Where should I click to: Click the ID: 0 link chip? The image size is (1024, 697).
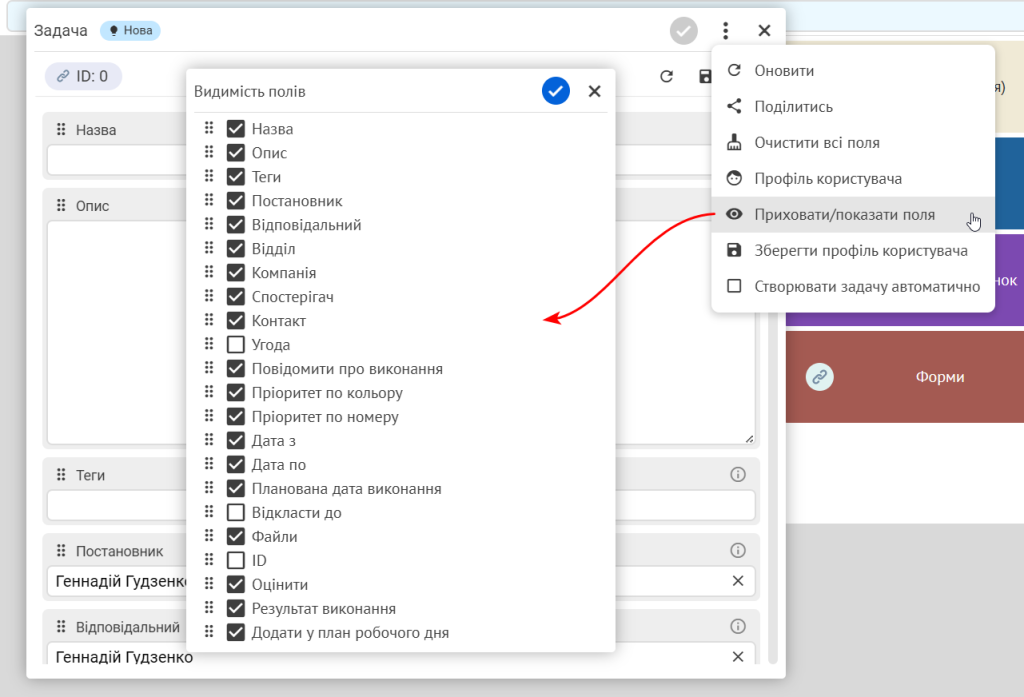(x=83, y=76)
